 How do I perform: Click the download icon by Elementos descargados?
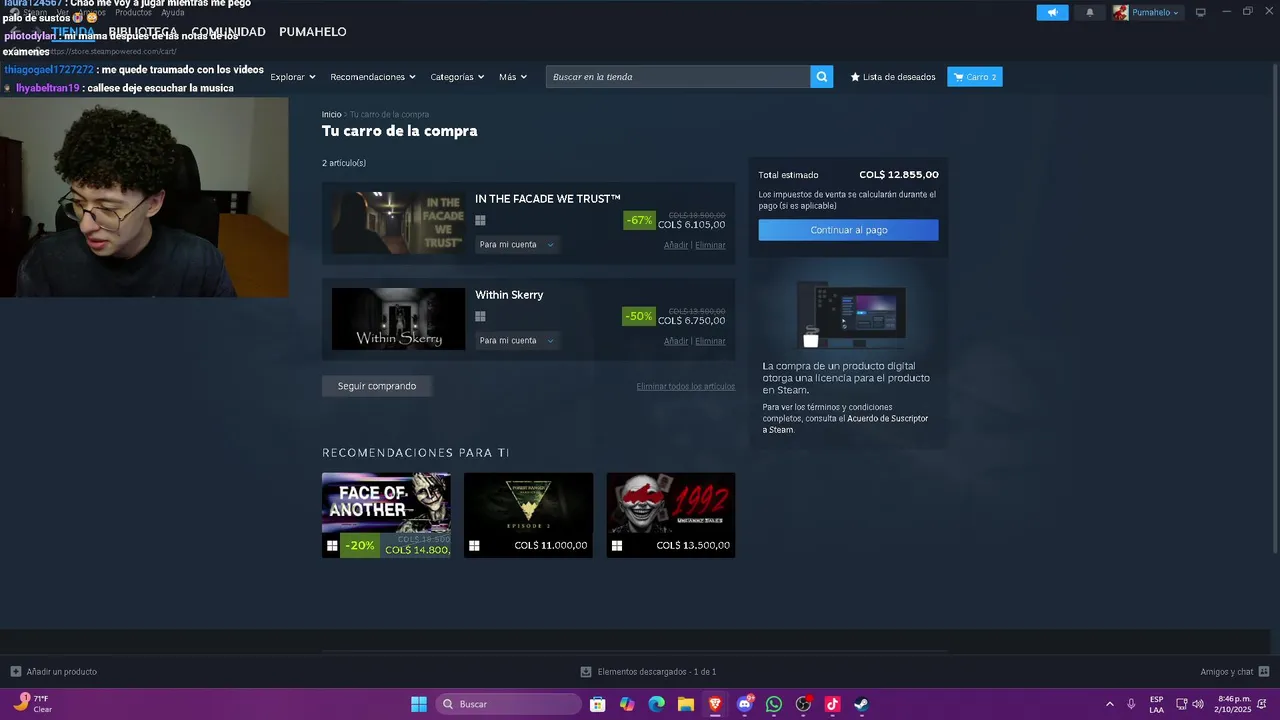tap(586, 672)
